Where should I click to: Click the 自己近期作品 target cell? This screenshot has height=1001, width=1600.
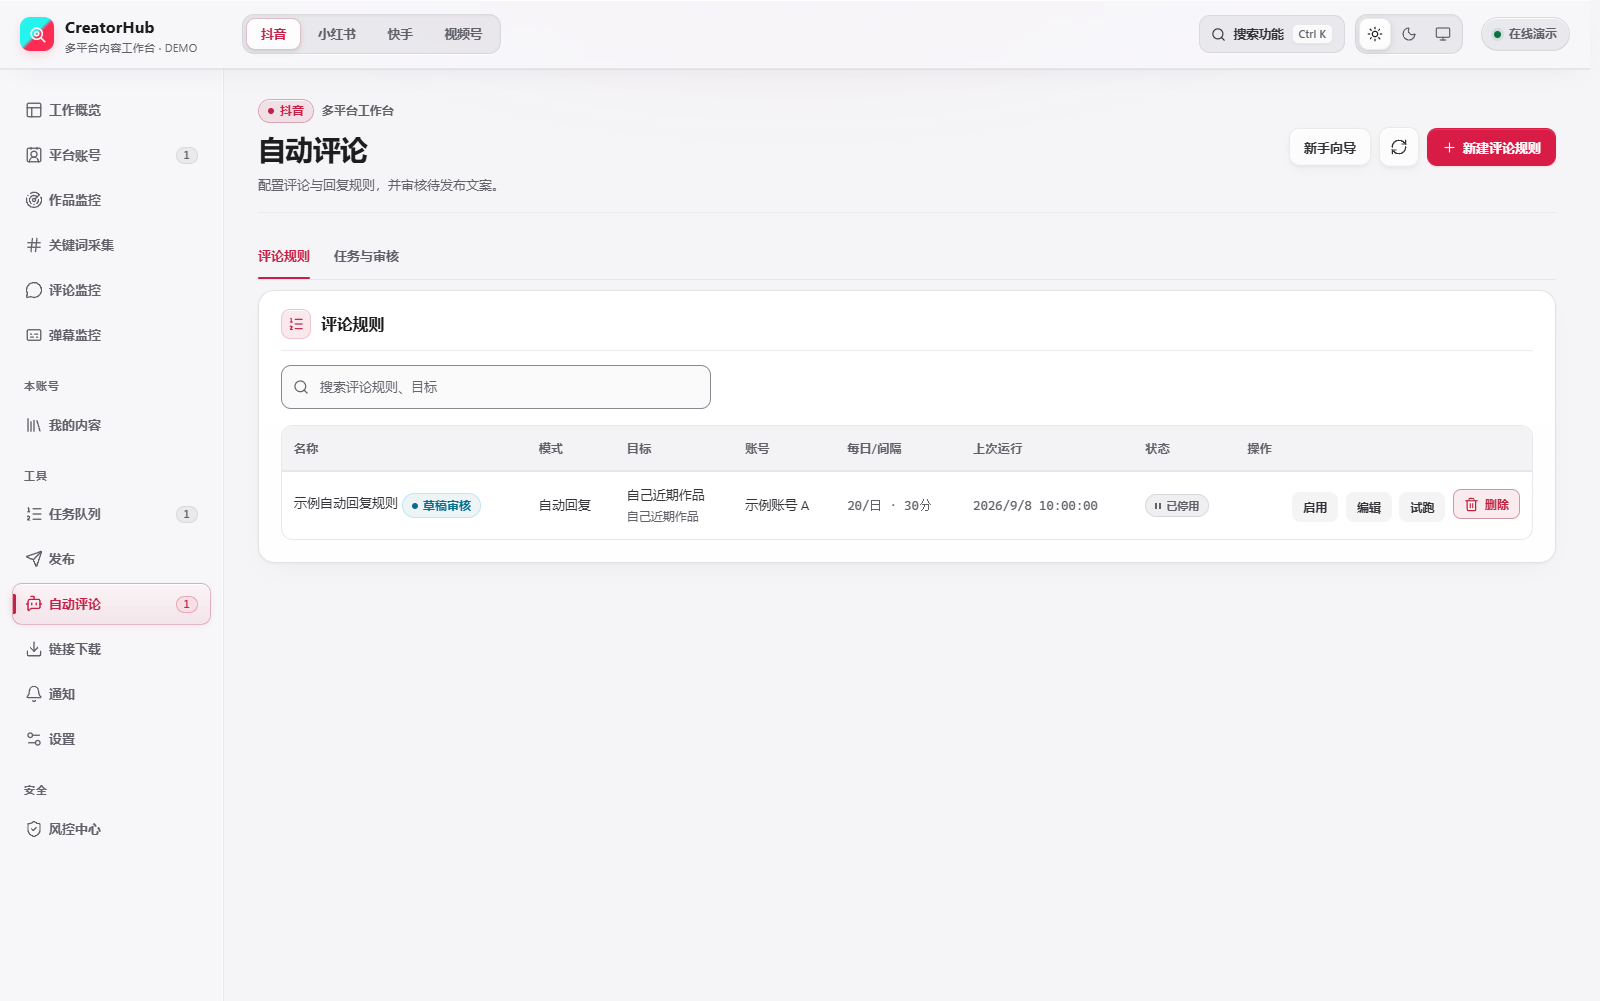pyautogui.click(x=666, y=505)
